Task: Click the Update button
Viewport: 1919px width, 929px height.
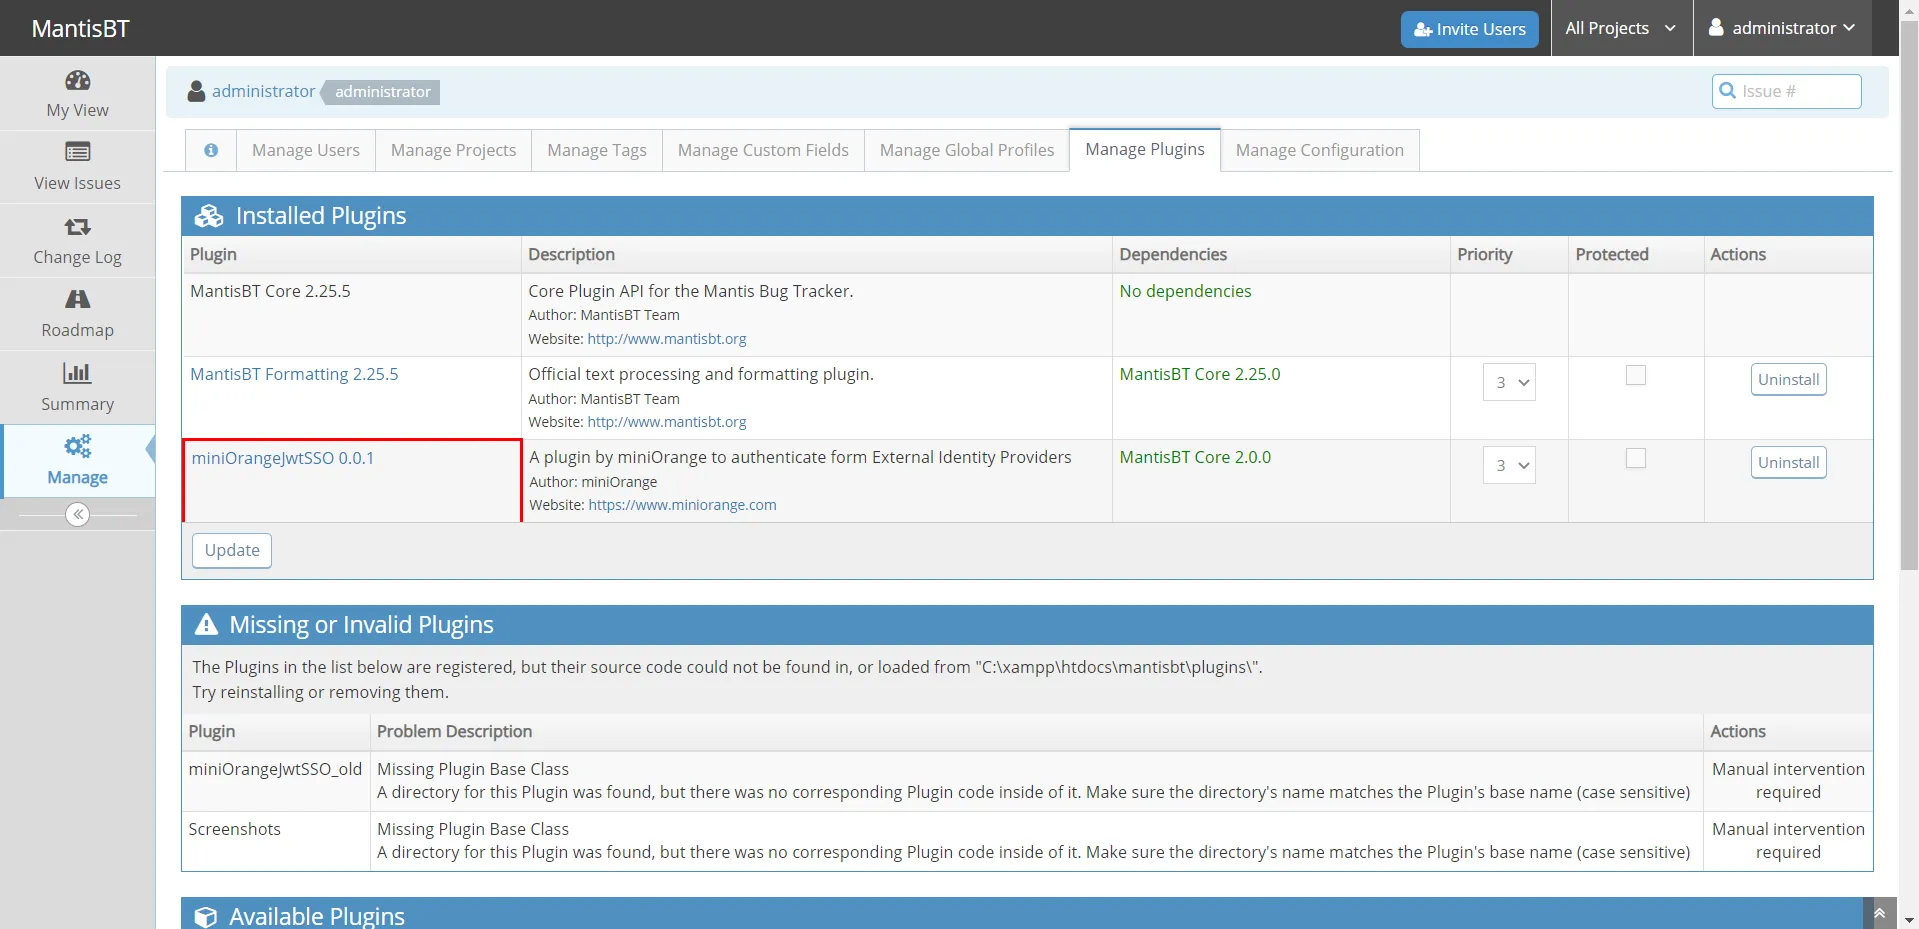Action: click(232, 550)
